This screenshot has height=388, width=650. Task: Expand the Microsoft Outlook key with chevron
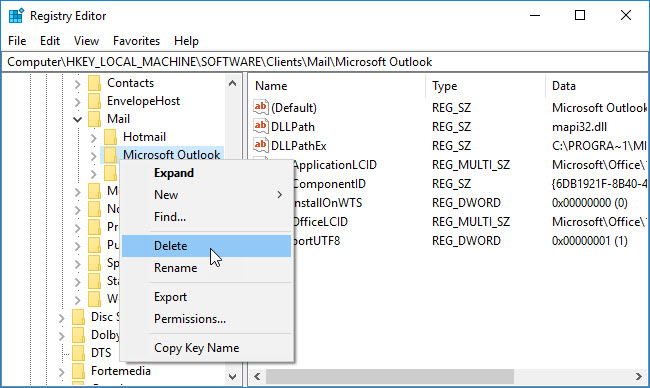[x=94, y=156]
